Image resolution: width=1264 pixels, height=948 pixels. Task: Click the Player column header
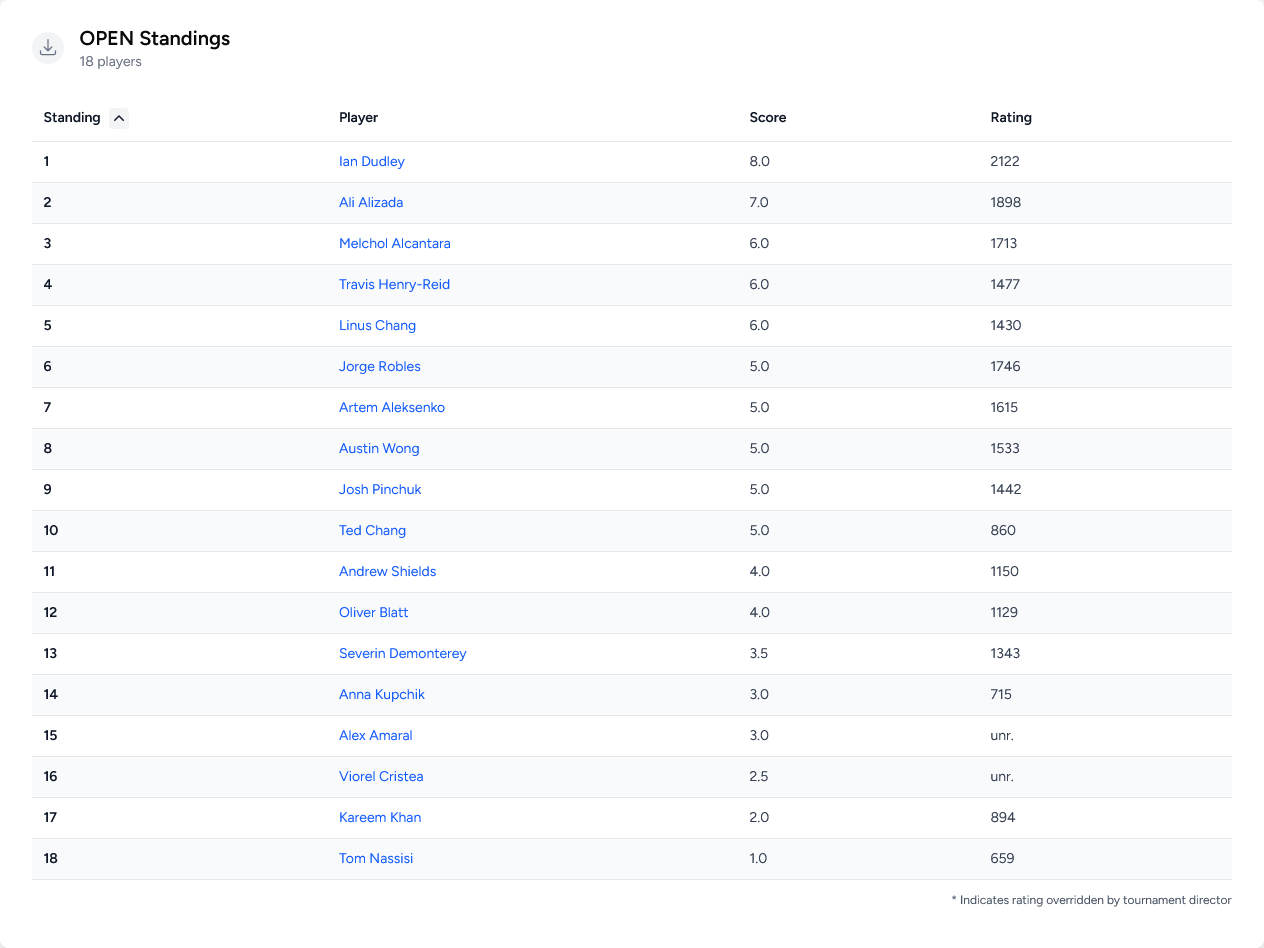(358, 118)
